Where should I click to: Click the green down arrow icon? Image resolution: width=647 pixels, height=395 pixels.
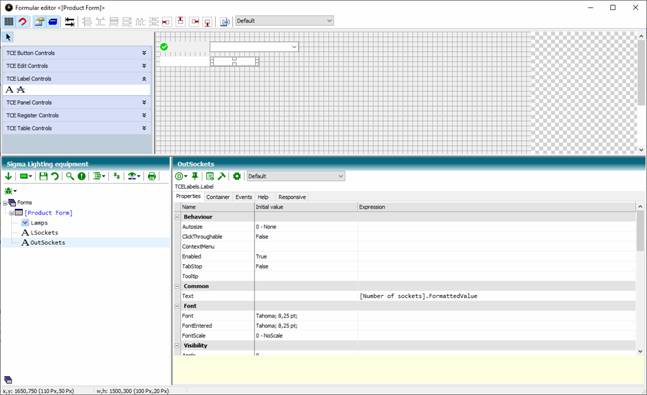[8, 176]
